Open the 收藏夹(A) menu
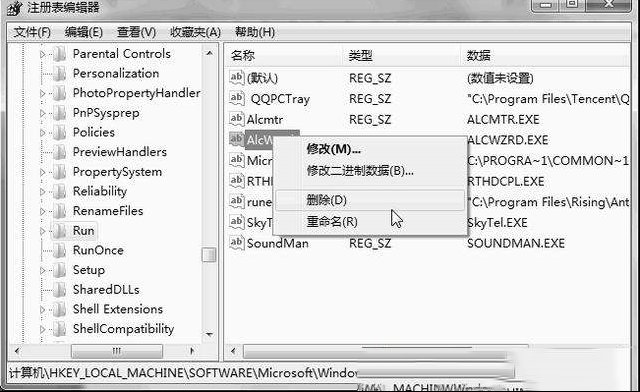 tap(196, 32)
